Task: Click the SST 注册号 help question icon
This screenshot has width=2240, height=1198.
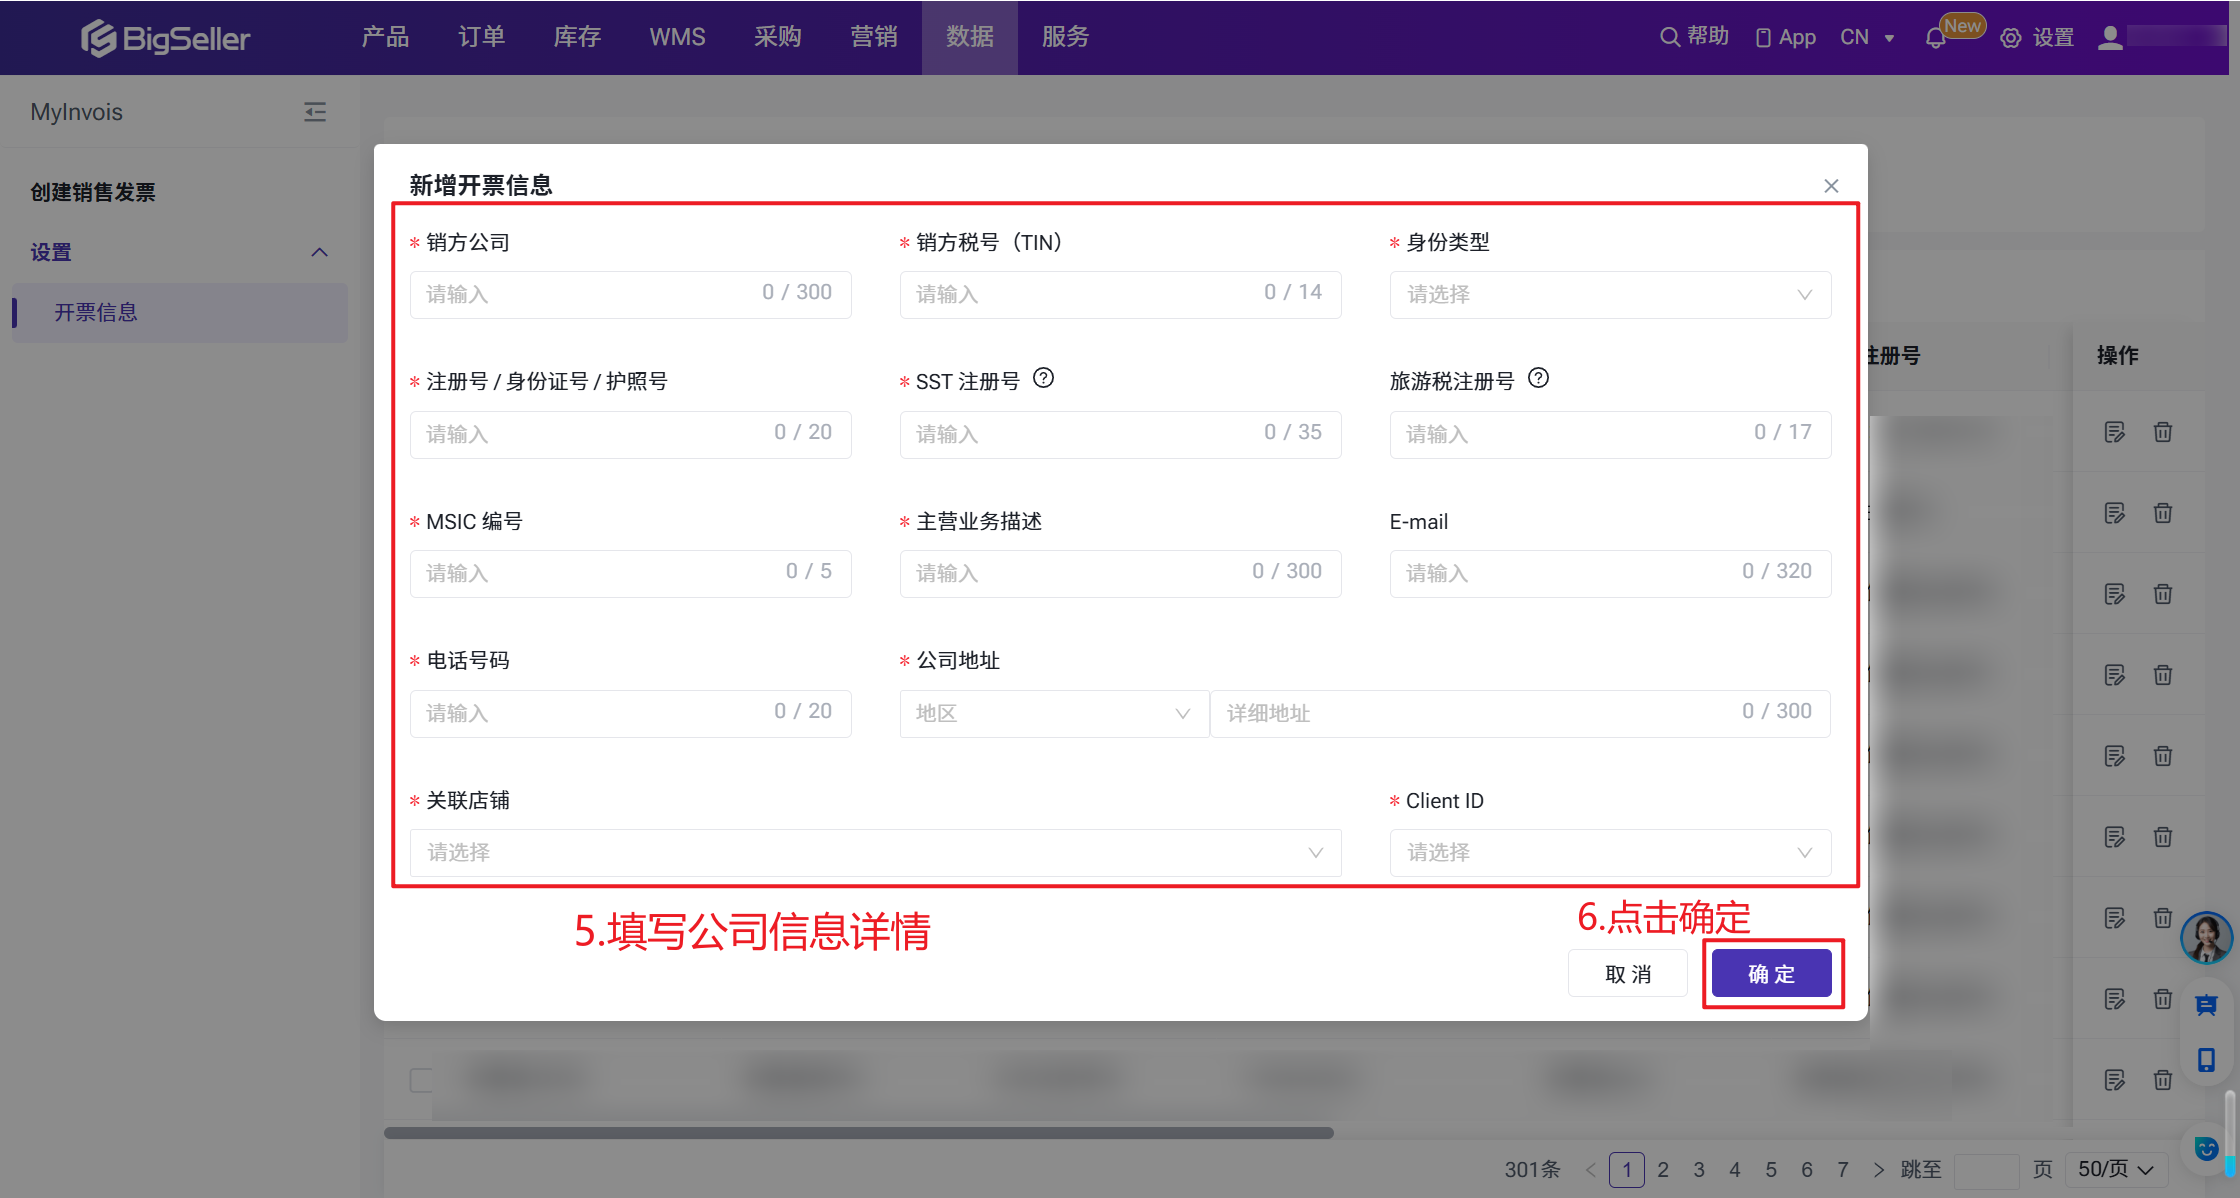Action: (1043, 378)
